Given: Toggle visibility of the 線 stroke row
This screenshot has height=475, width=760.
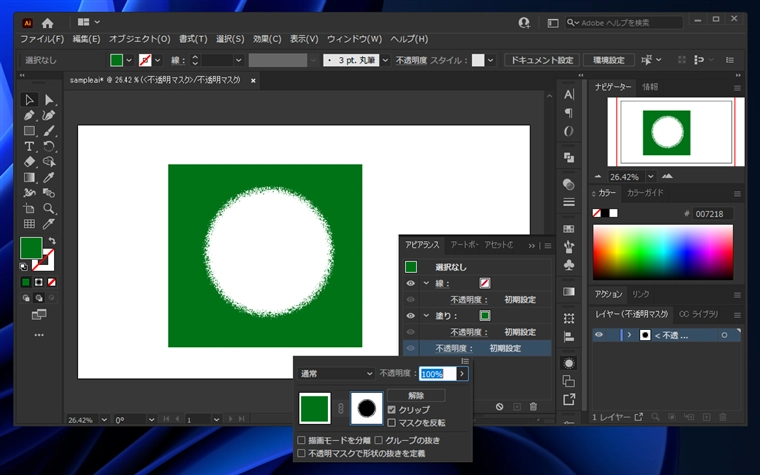Looking at the screenshot, I should [411, 284].
